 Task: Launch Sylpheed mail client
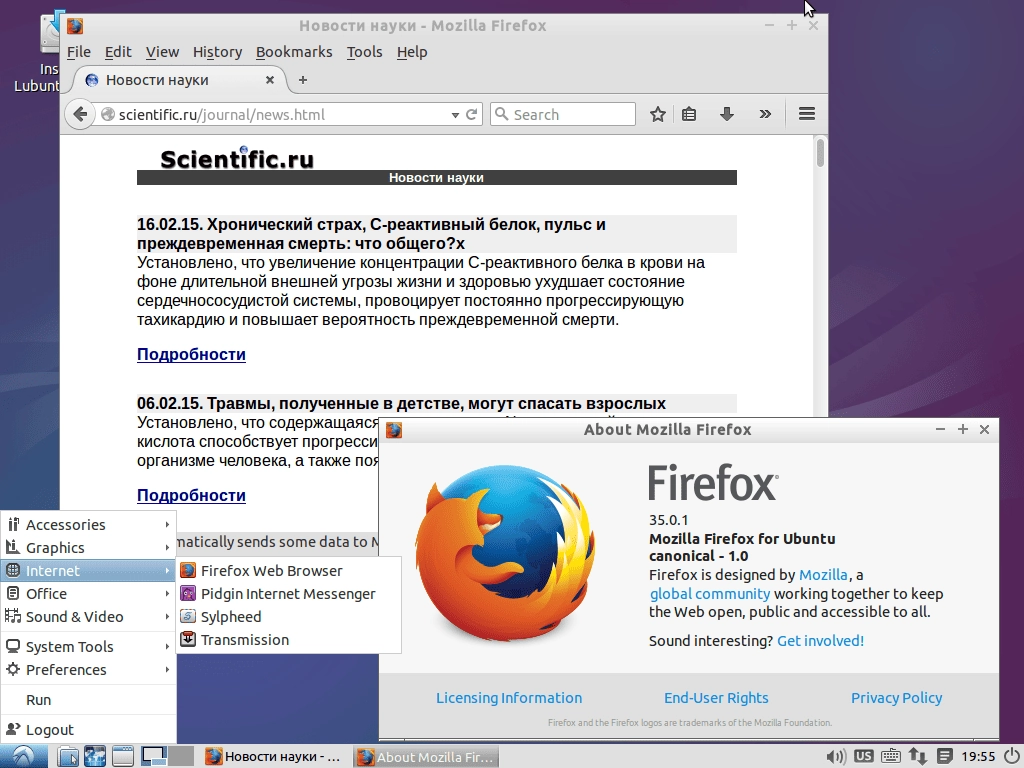(x=288, y=616)
